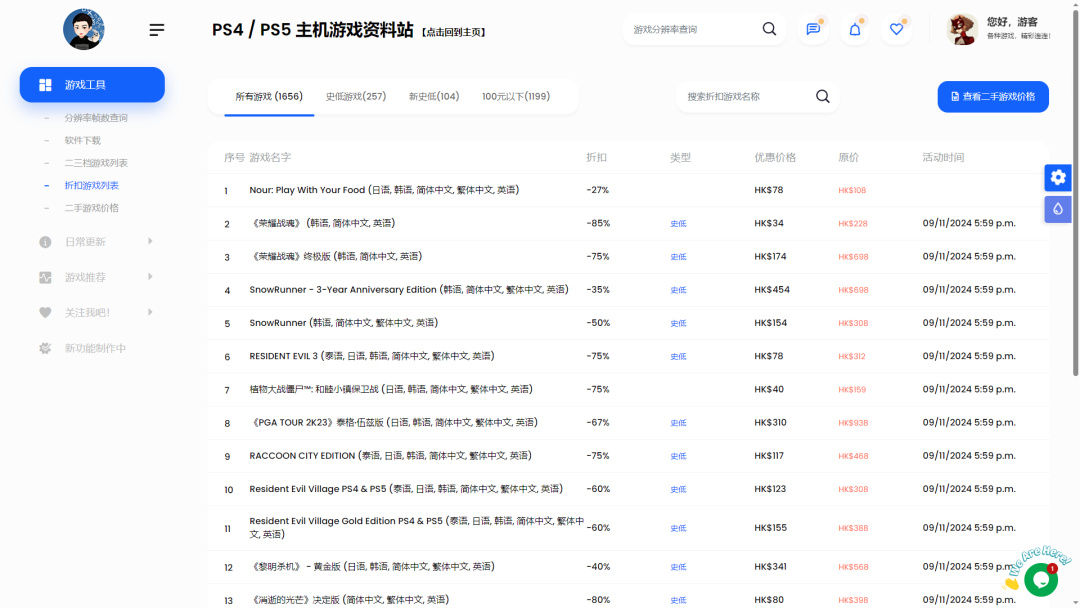Screen dimensions: 1080x608
Task: Click the guest user avatar
Action: pyautogui.click(x=962, y=29)
